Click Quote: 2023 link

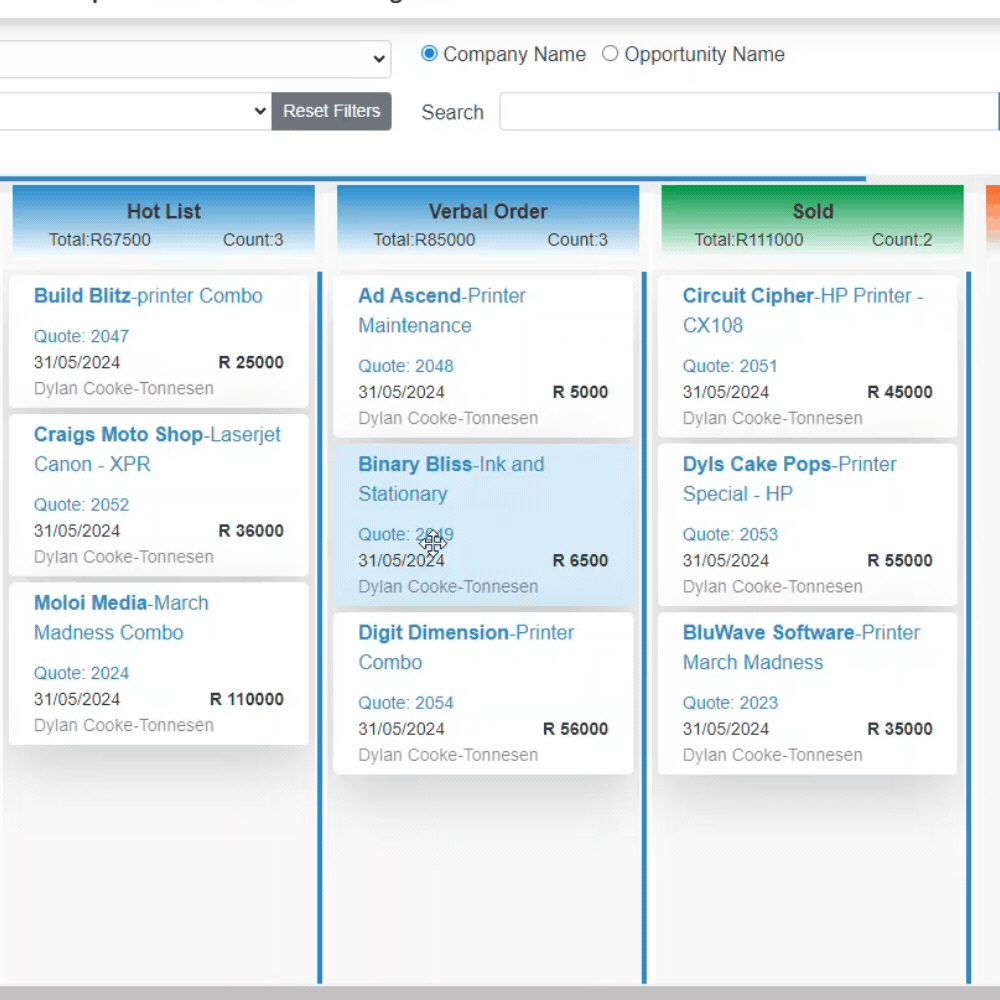(730, 703)
